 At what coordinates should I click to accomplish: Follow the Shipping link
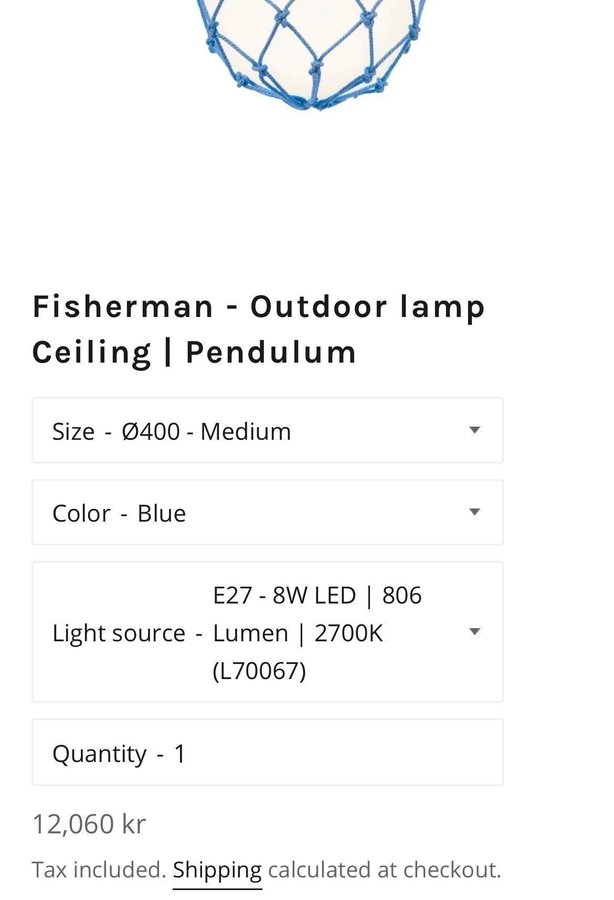pos(217,870)
